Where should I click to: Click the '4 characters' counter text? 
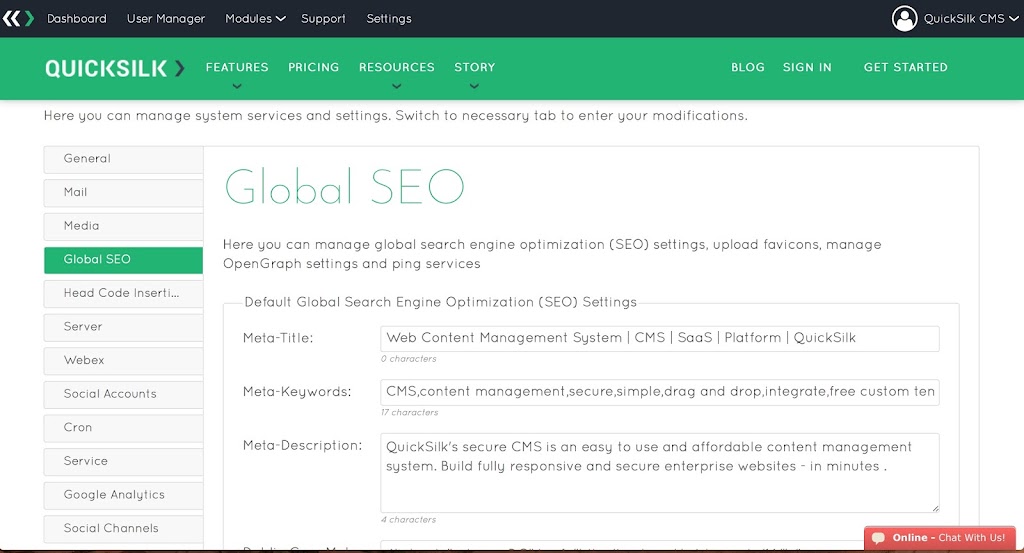click(x=409, y=520)
